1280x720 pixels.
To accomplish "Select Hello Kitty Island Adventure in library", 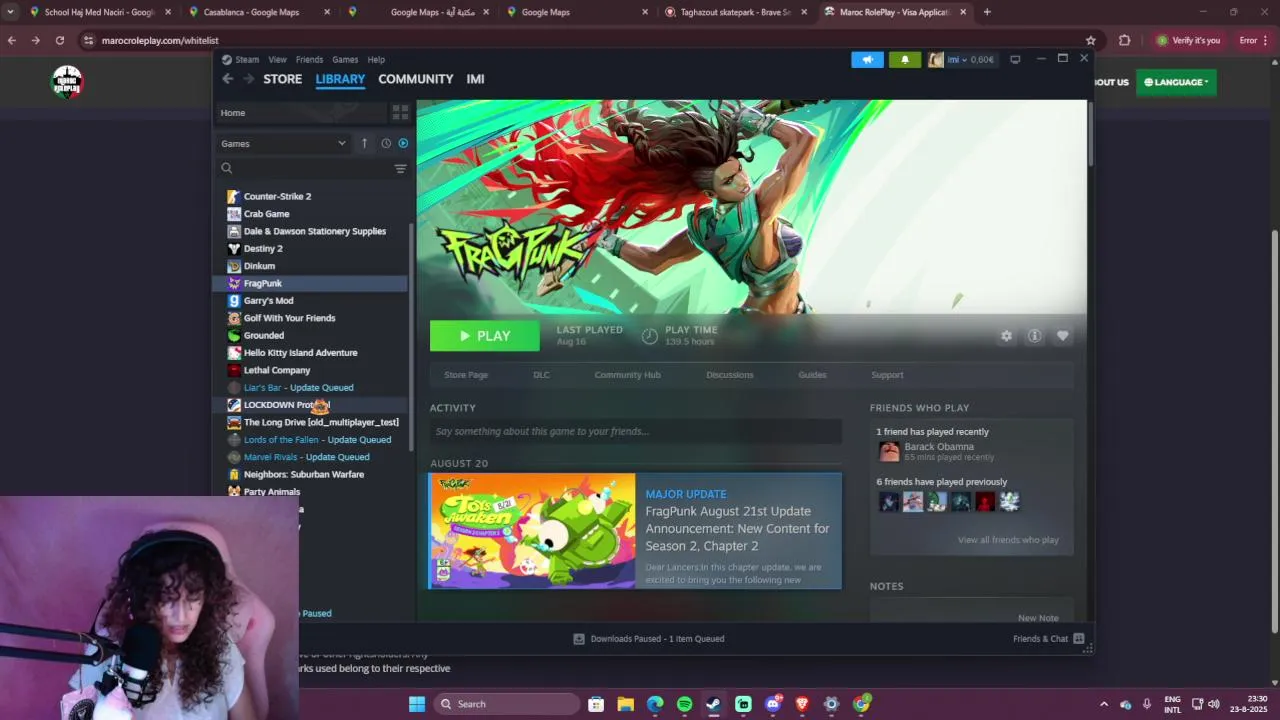I will [x=300, y=353].
